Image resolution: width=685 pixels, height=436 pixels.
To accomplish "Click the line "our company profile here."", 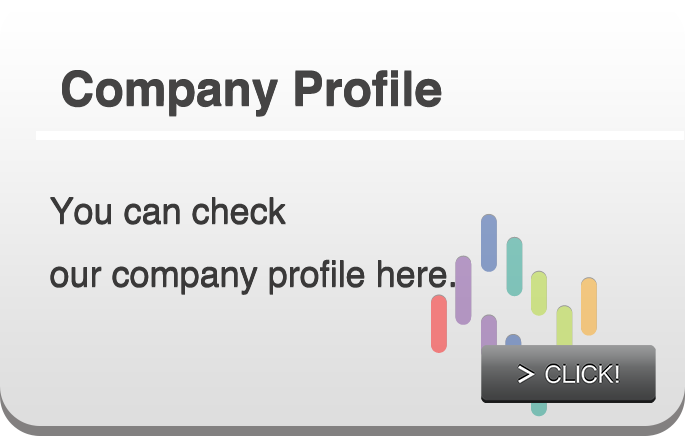I will point(253,277).
